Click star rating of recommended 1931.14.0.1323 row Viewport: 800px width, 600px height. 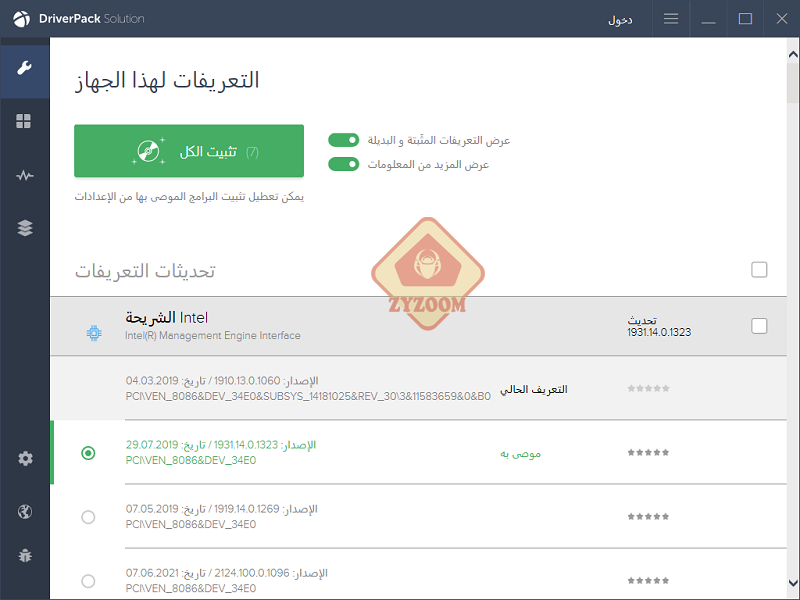(648, 453)
